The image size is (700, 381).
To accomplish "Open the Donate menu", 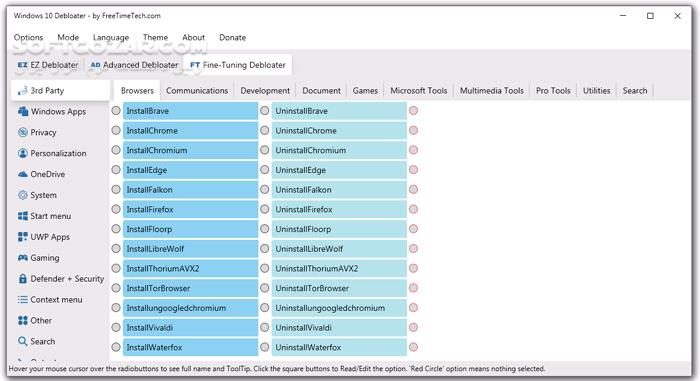I will coord(233,38).
